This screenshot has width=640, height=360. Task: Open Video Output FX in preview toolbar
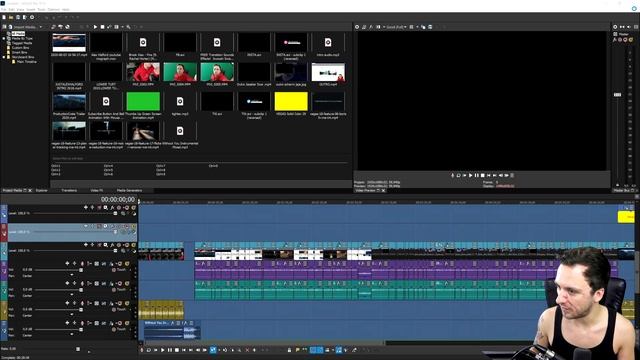(x=371, y=27)
